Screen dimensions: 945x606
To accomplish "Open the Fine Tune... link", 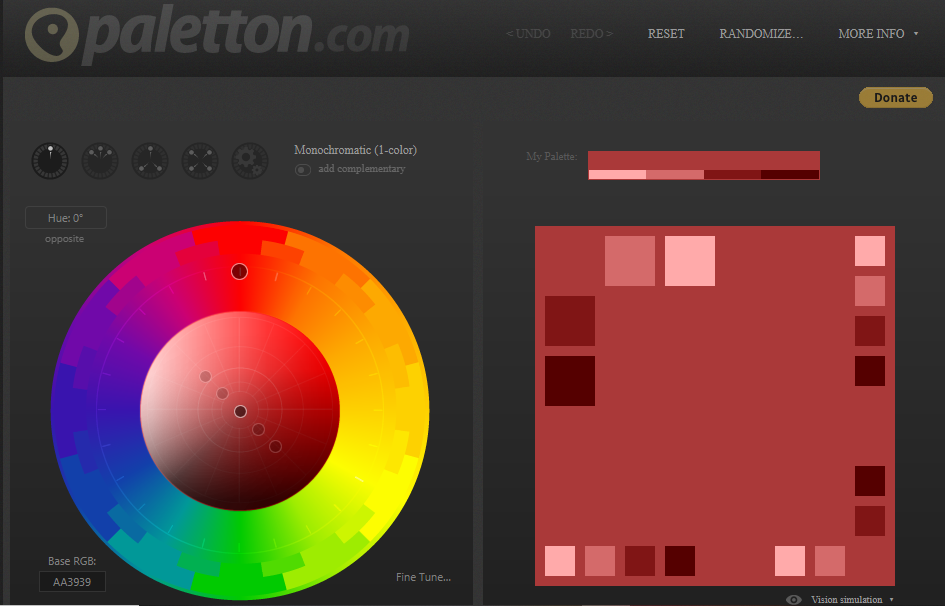I will tap(424, 577).
